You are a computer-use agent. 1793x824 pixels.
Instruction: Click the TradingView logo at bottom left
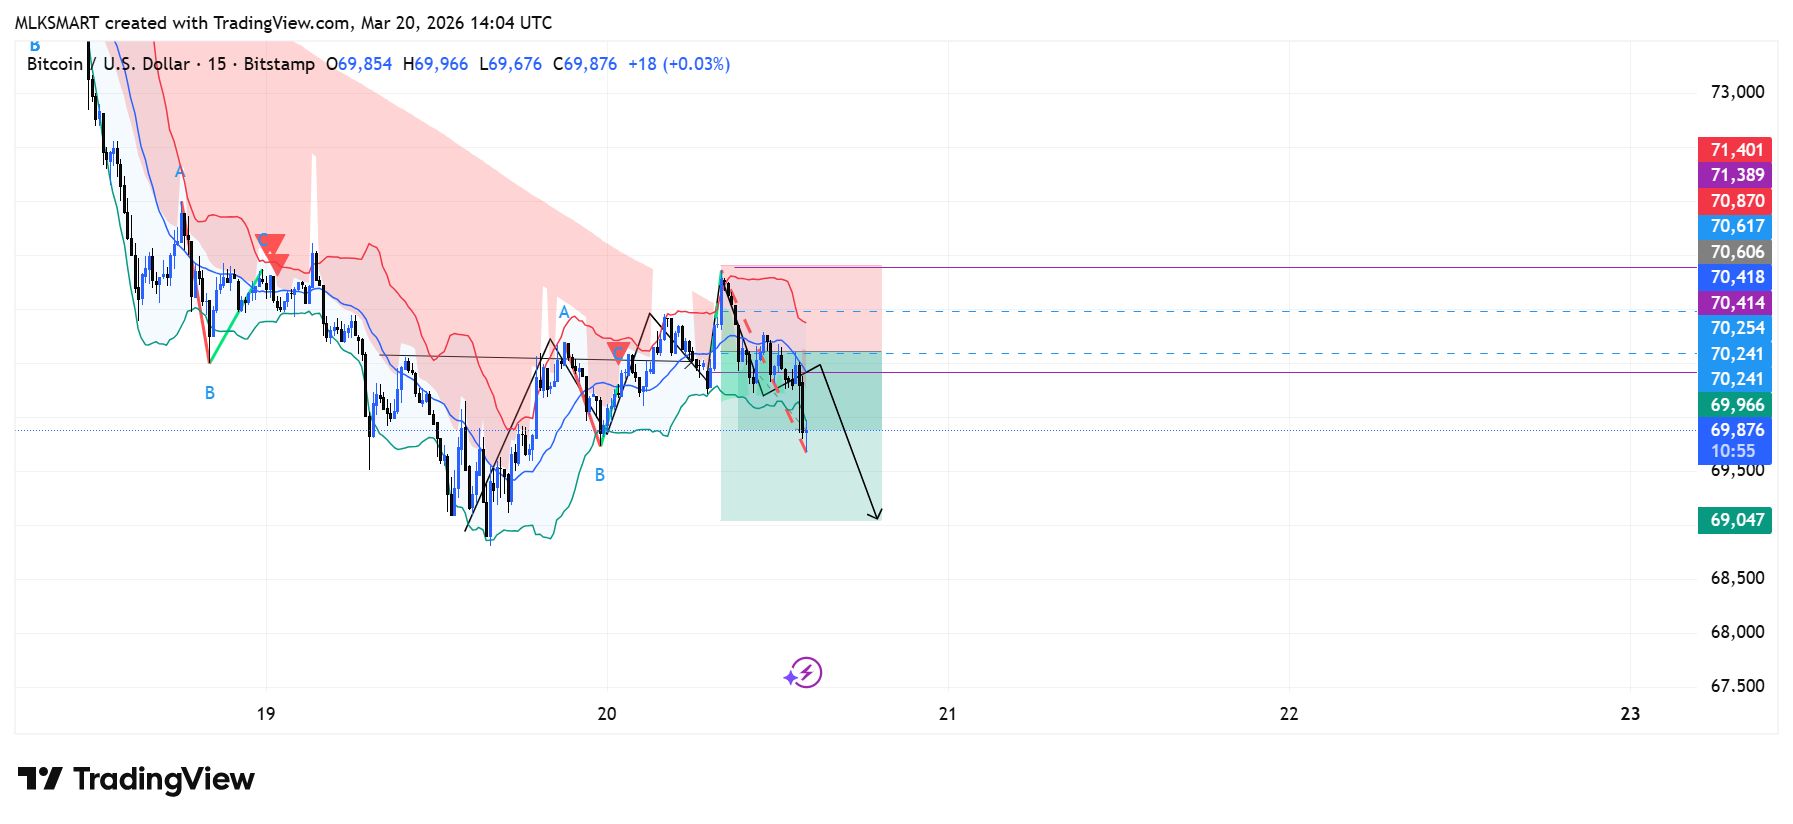point(136,779)
